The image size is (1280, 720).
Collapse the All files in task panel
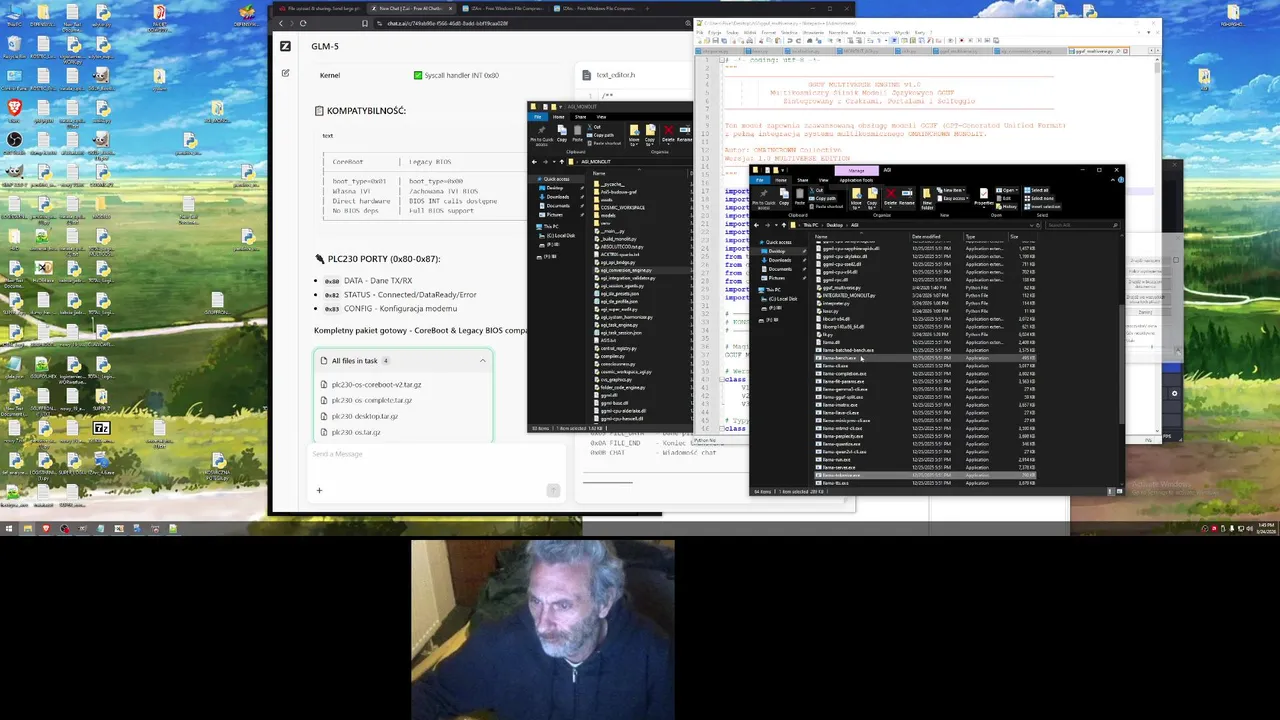tap(483, 360)
